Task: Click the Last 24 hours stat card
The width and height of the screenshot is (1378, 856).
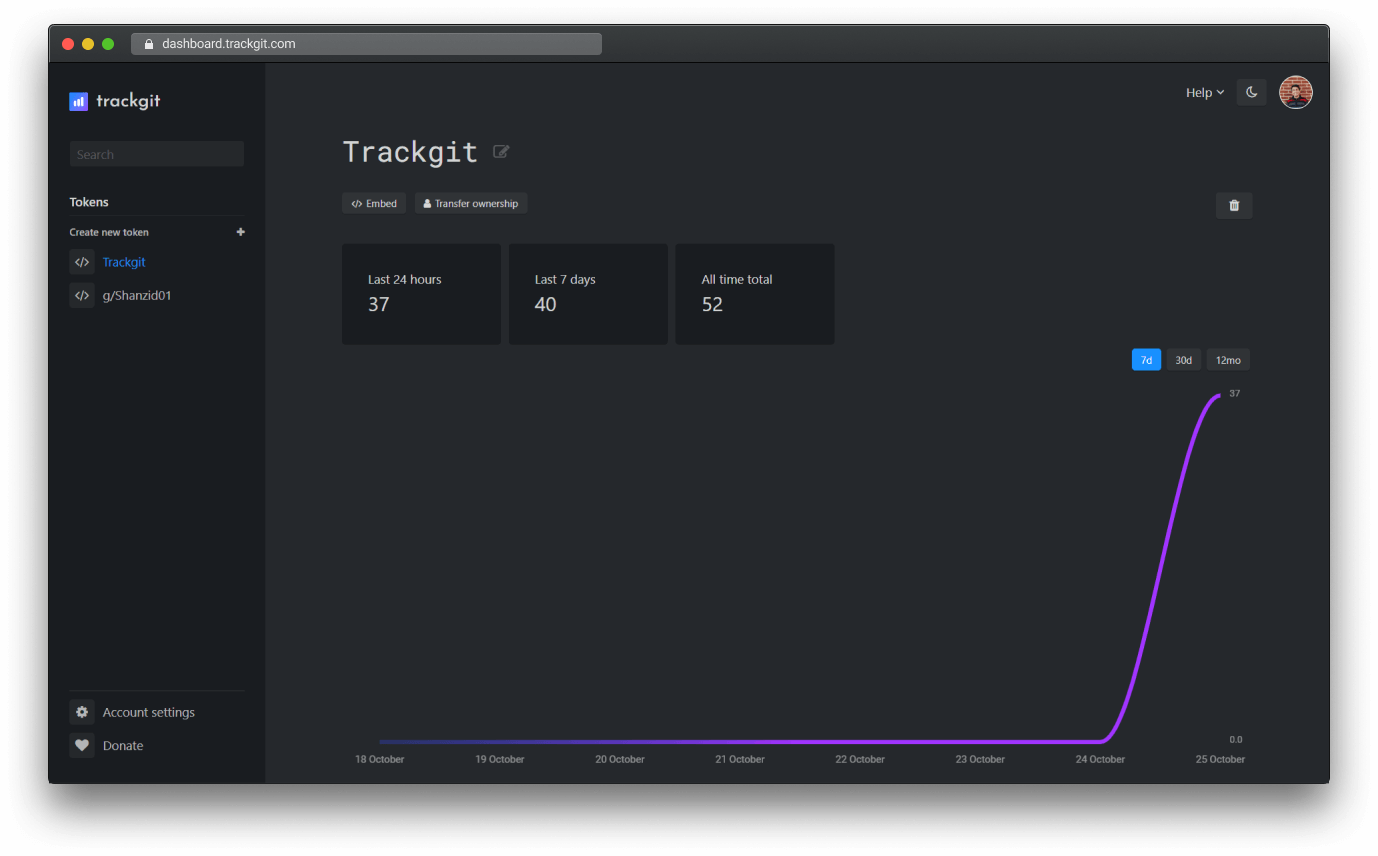Action: 421,294
